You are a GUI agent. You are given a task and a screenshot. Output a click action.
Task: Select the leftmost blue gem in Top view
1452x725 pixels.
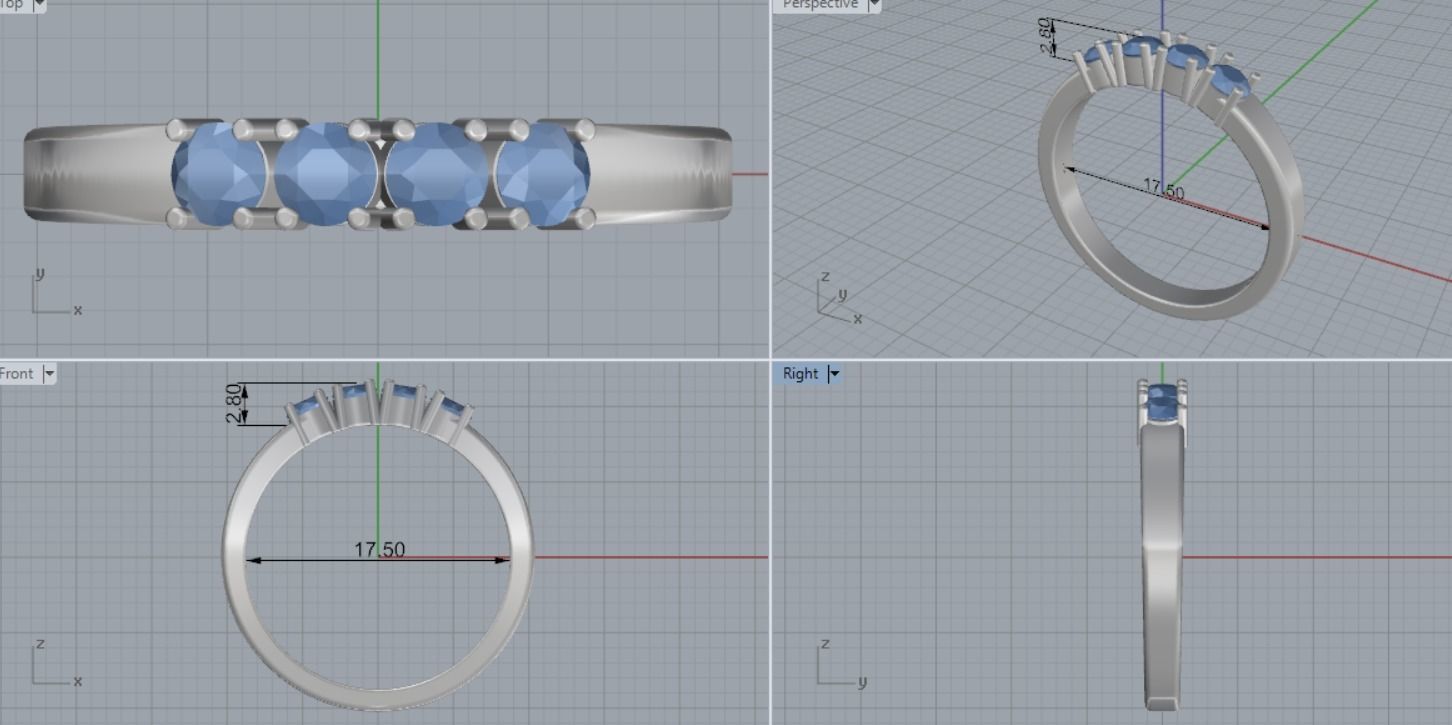[x=218, y=174]
